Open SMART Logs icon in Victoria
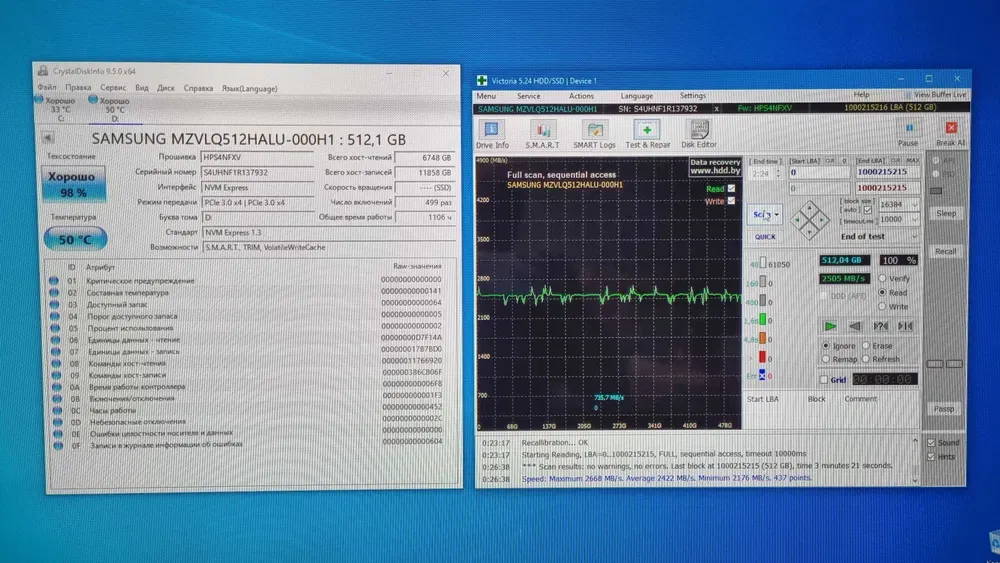Viewport: 1000px width, 563px height. pos(594,130)
